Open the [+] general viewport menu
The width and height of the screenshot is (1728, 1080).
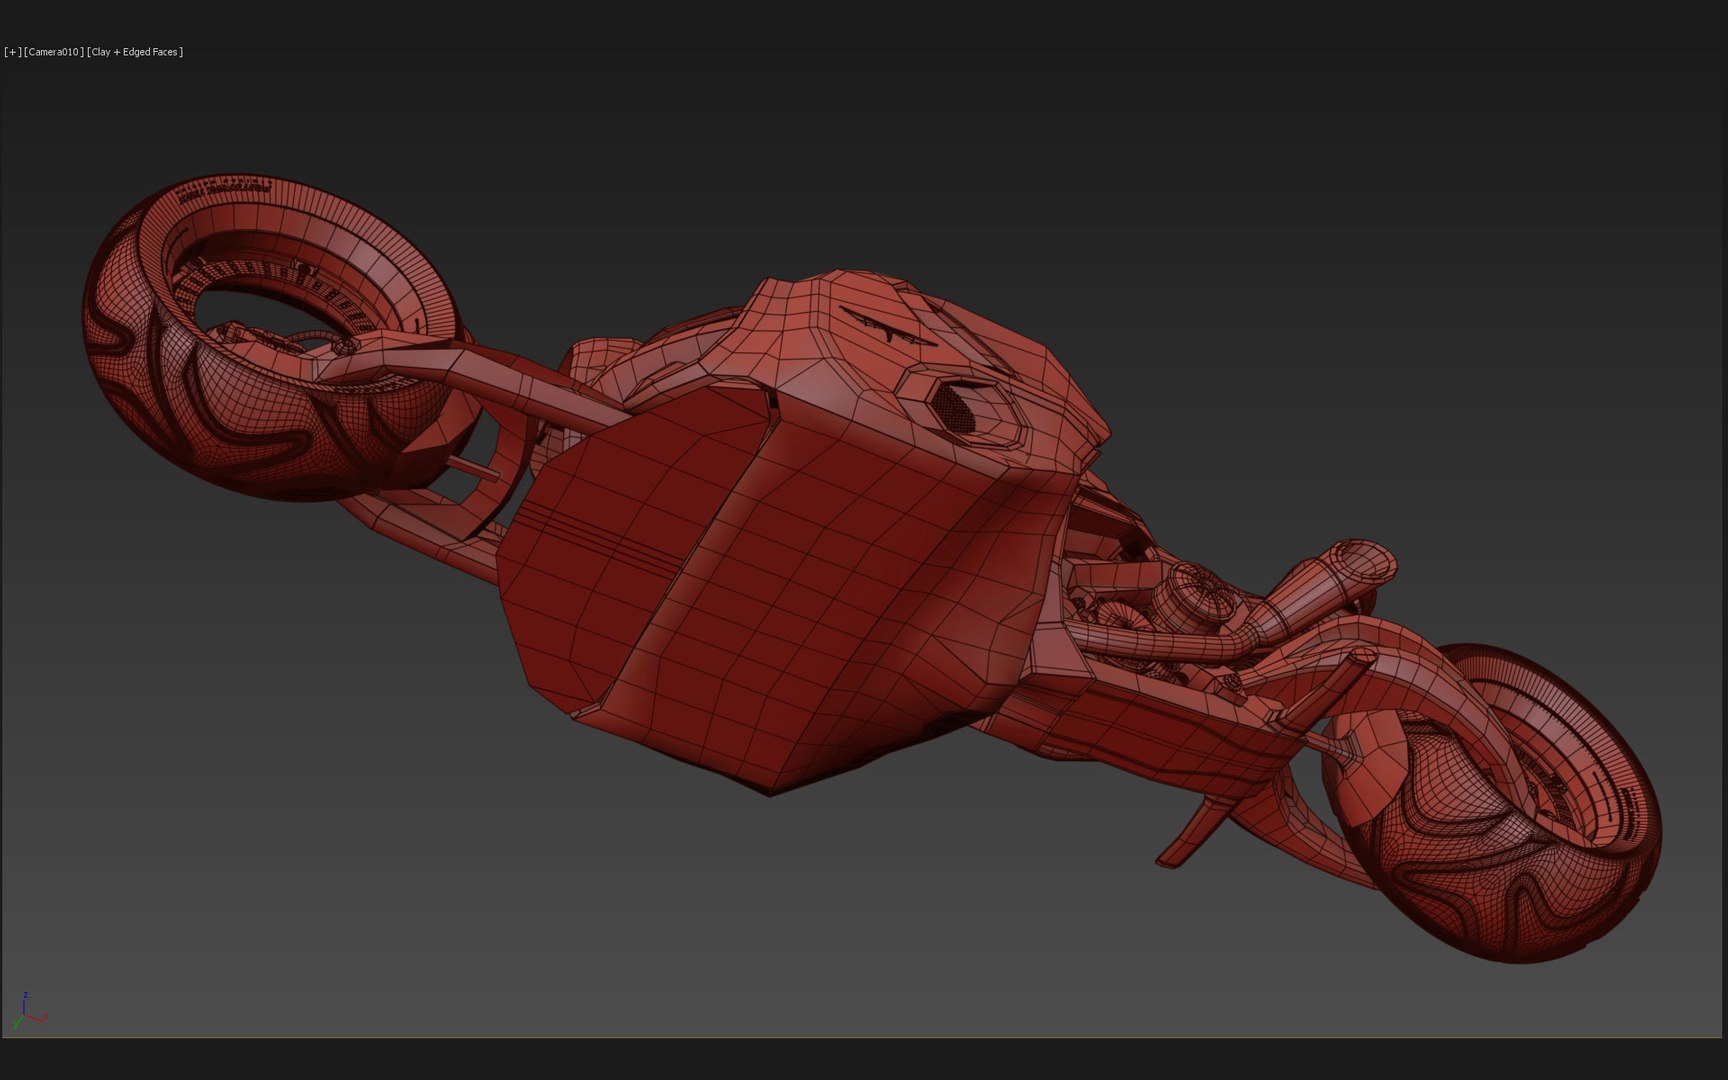coord(13,52)
